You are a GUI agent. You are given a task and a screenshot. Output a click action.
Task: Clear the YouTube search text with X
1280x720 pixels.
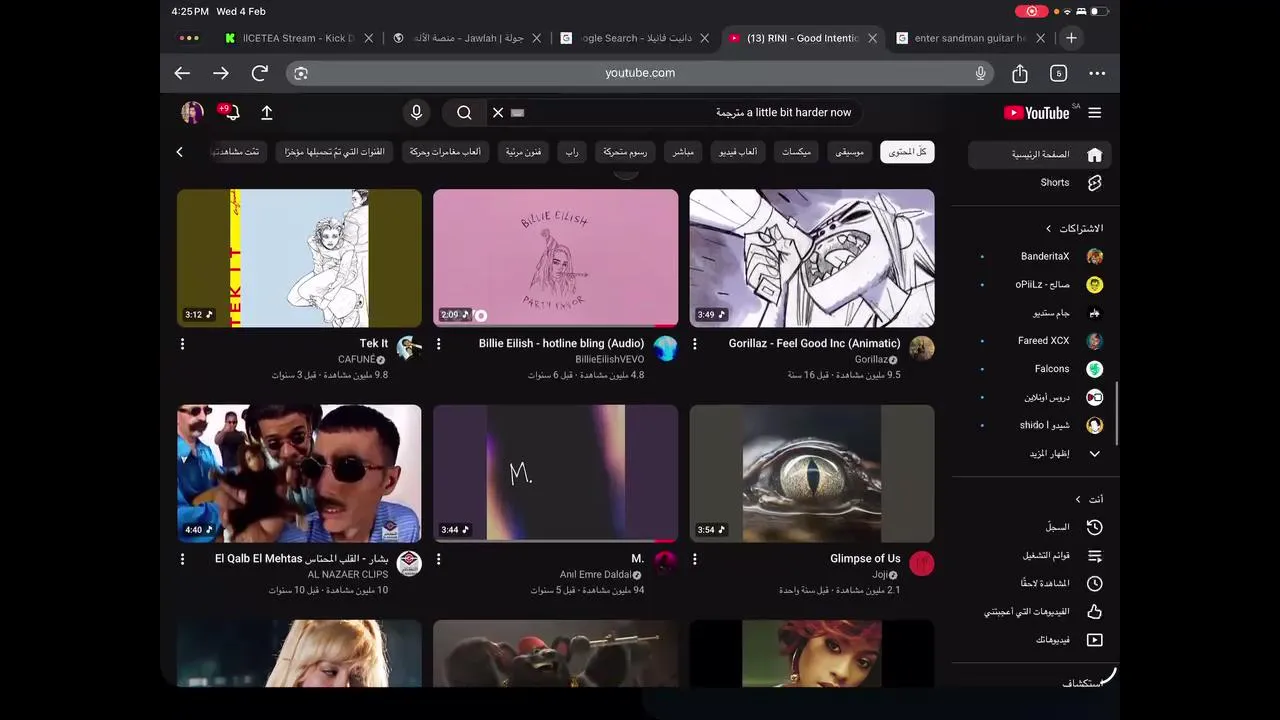498,113
